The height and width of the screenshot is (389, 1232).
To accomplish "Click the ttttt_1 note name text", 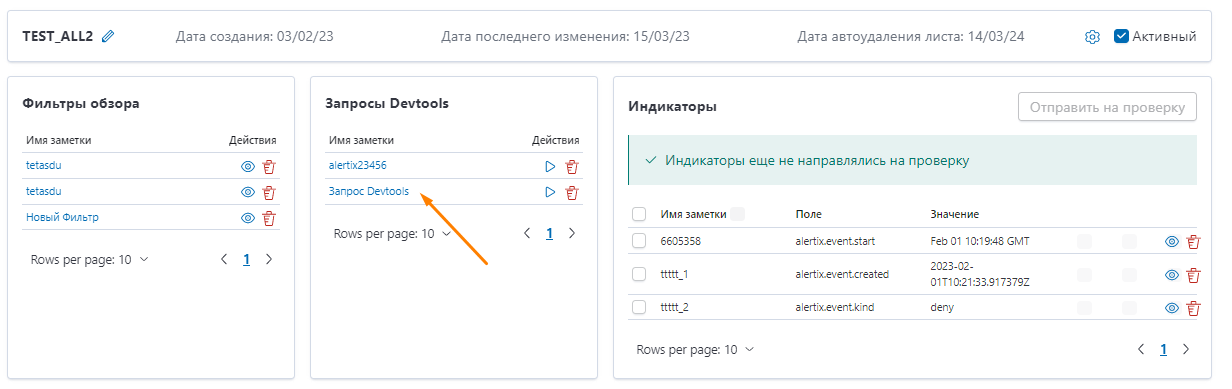I will (675, 274).
